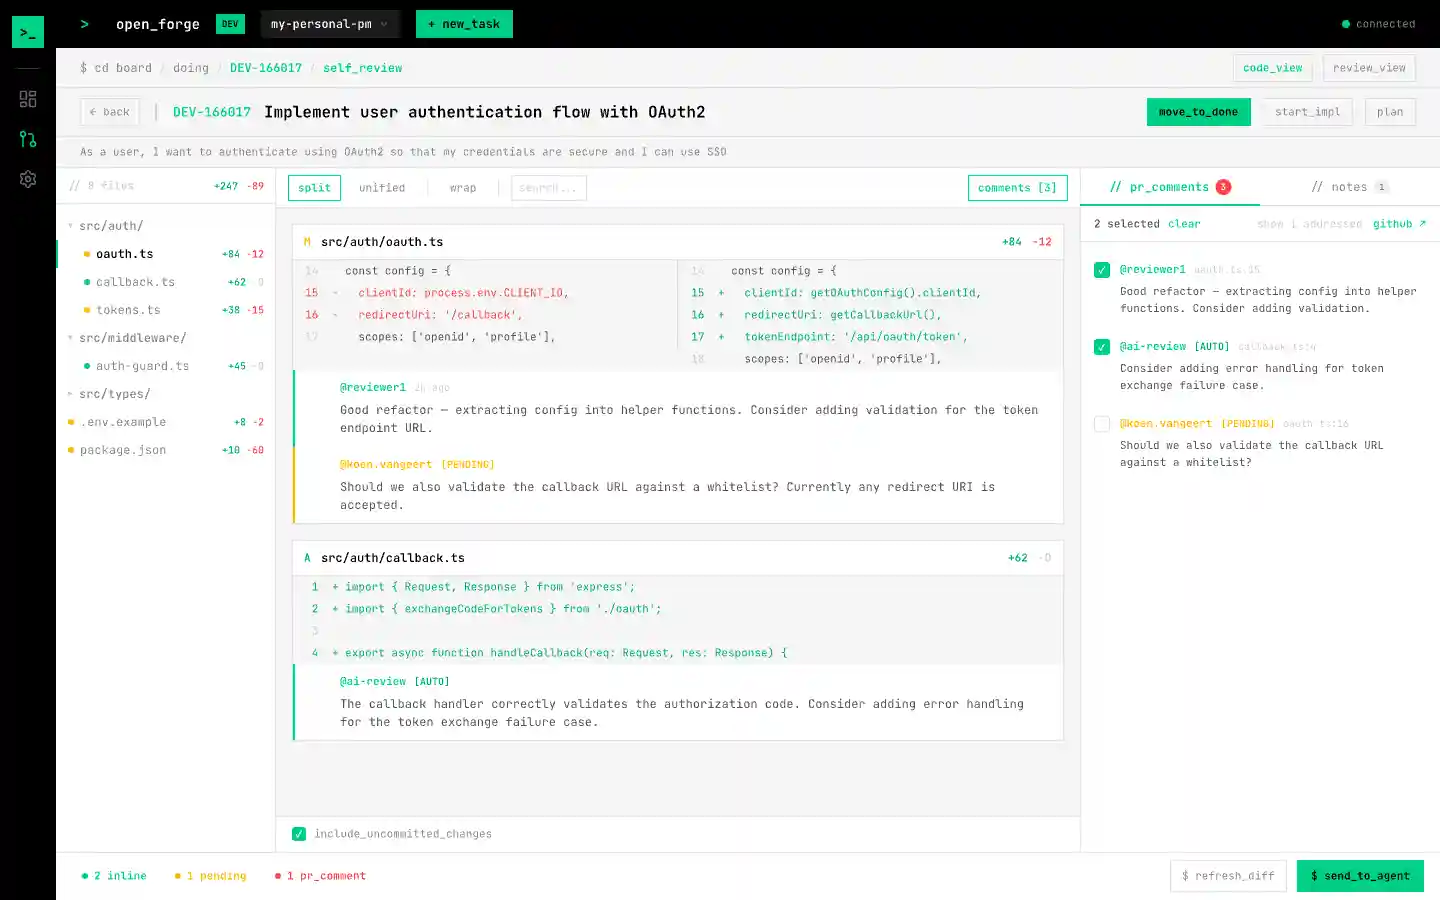Click the yellow pending indicator in status bar
Image resolution: width=1440 pixels, height=900 pixels.
point(210,875)
